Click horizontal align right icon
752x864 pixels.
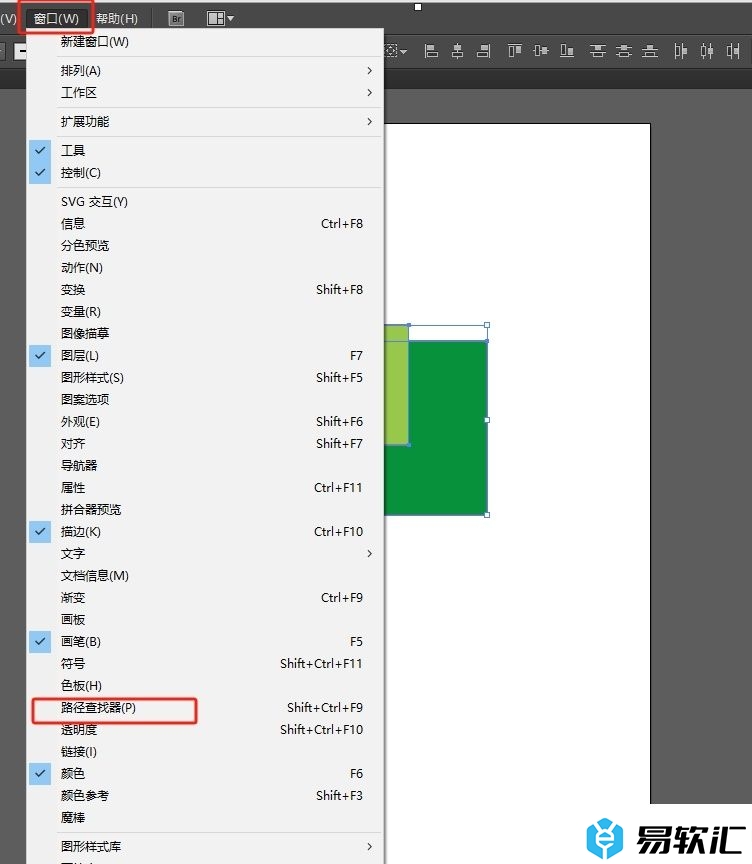(484, 51)
